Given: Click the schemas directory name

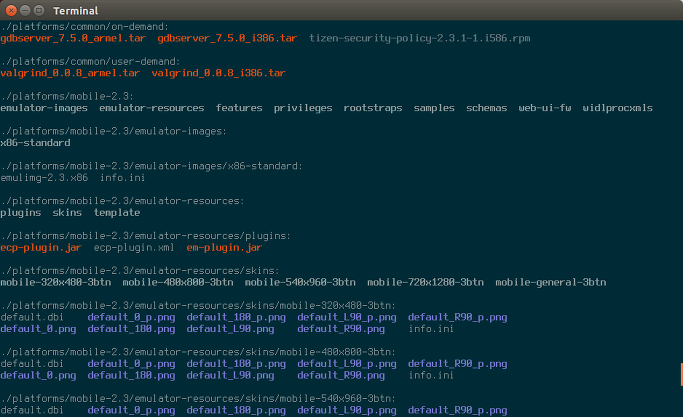Looking at the screenshot, I should pos(487,108).
